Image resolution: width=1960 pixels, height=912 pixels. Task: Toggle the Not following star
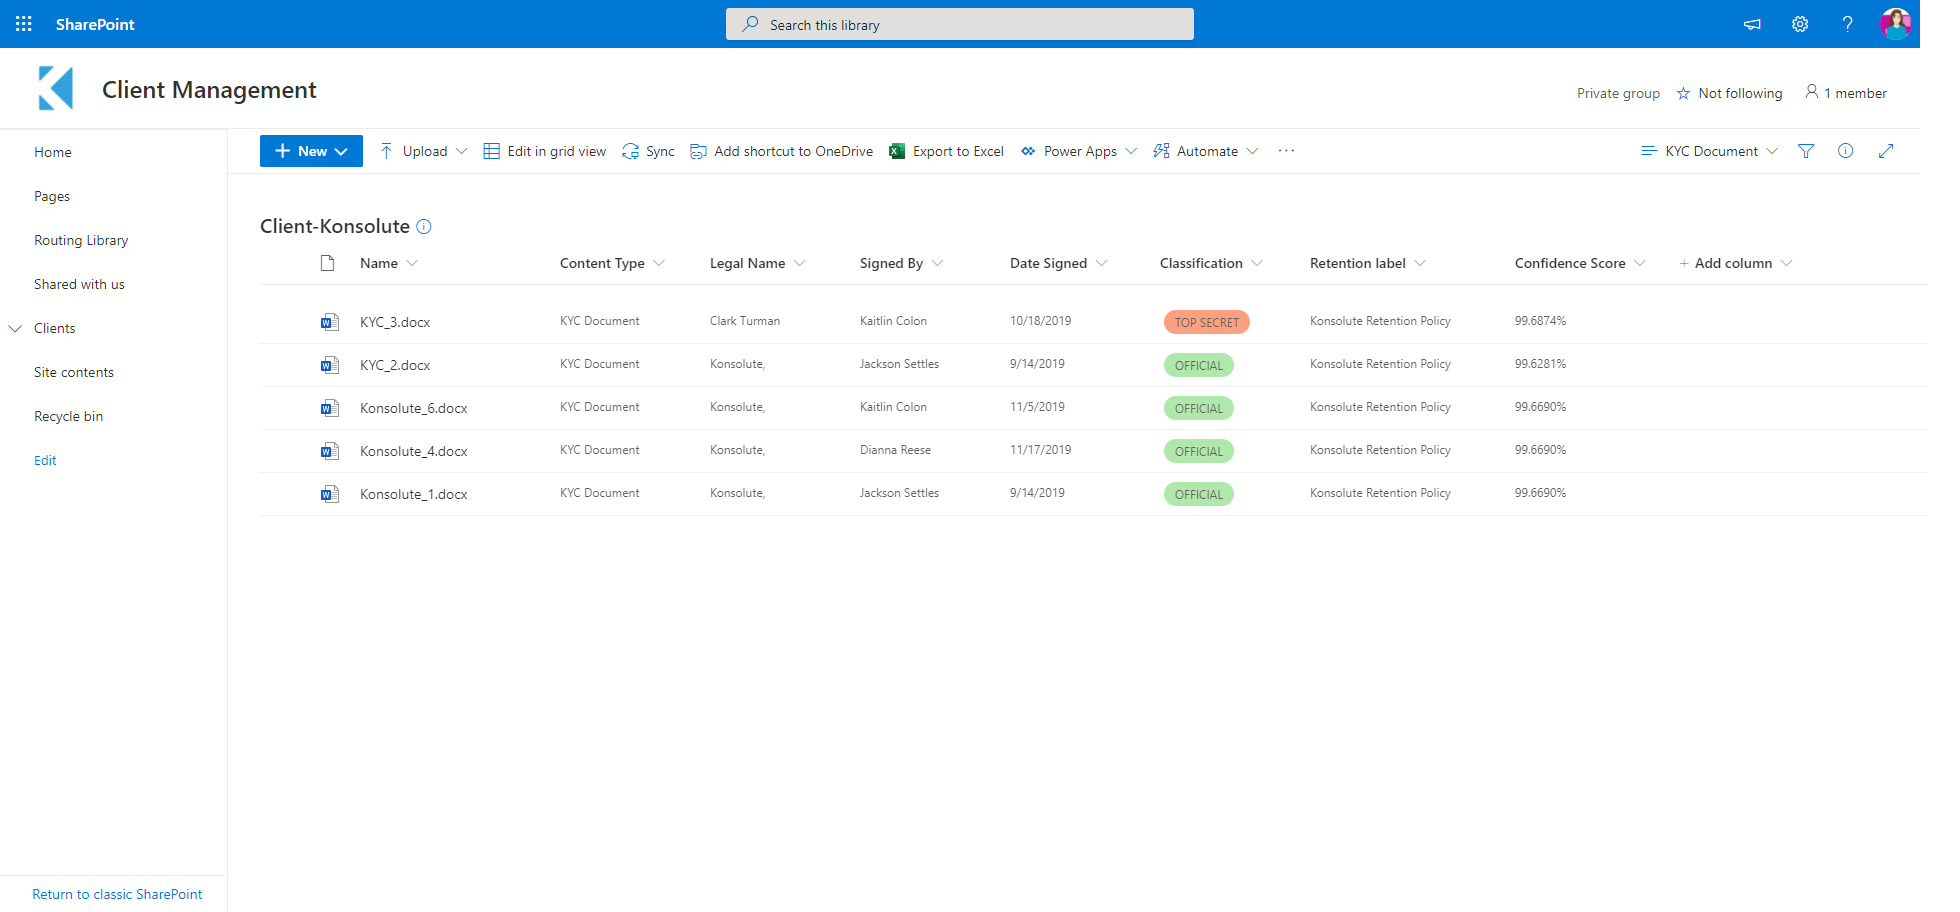point(1684,93)
